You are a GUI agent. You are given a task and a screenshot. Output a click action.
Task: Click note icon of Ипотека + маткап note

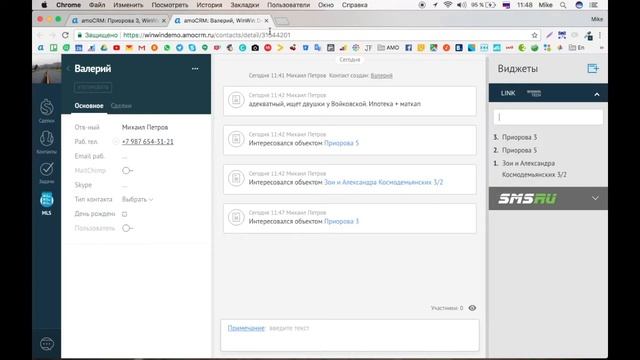(236, 100)
